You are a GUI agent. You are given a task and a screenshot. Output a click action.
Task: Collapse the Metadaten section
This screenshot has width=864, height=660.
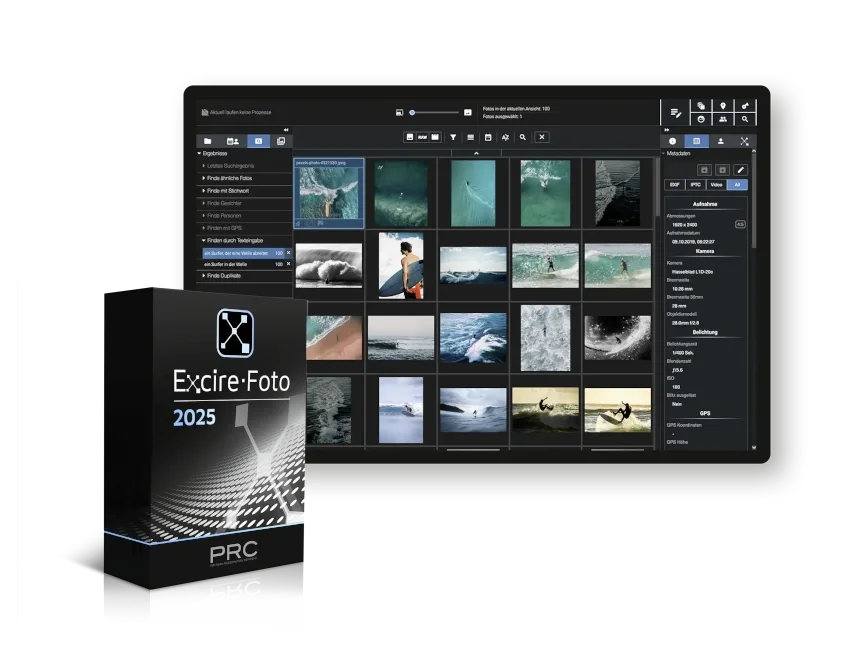663,154
